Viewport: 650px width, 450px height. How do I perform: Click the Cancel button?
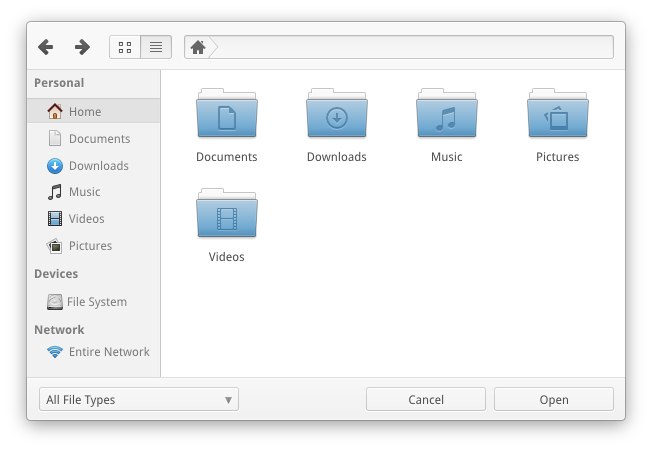pyautogui.click(x=426, y=399)
